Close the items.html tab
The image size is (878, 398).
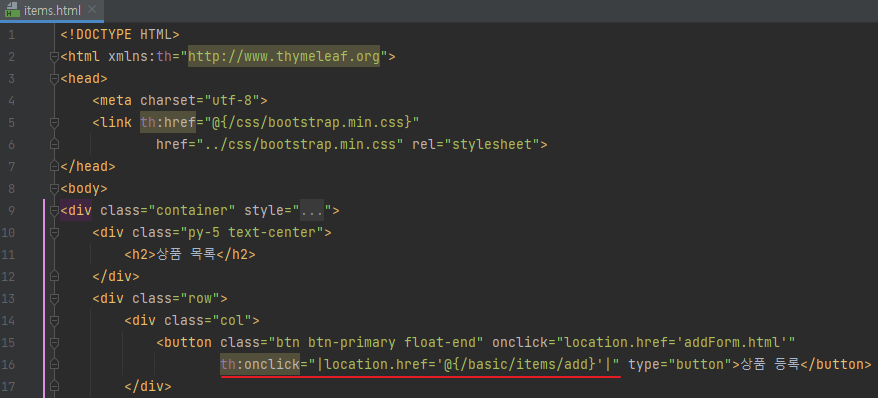click(92, 10)
